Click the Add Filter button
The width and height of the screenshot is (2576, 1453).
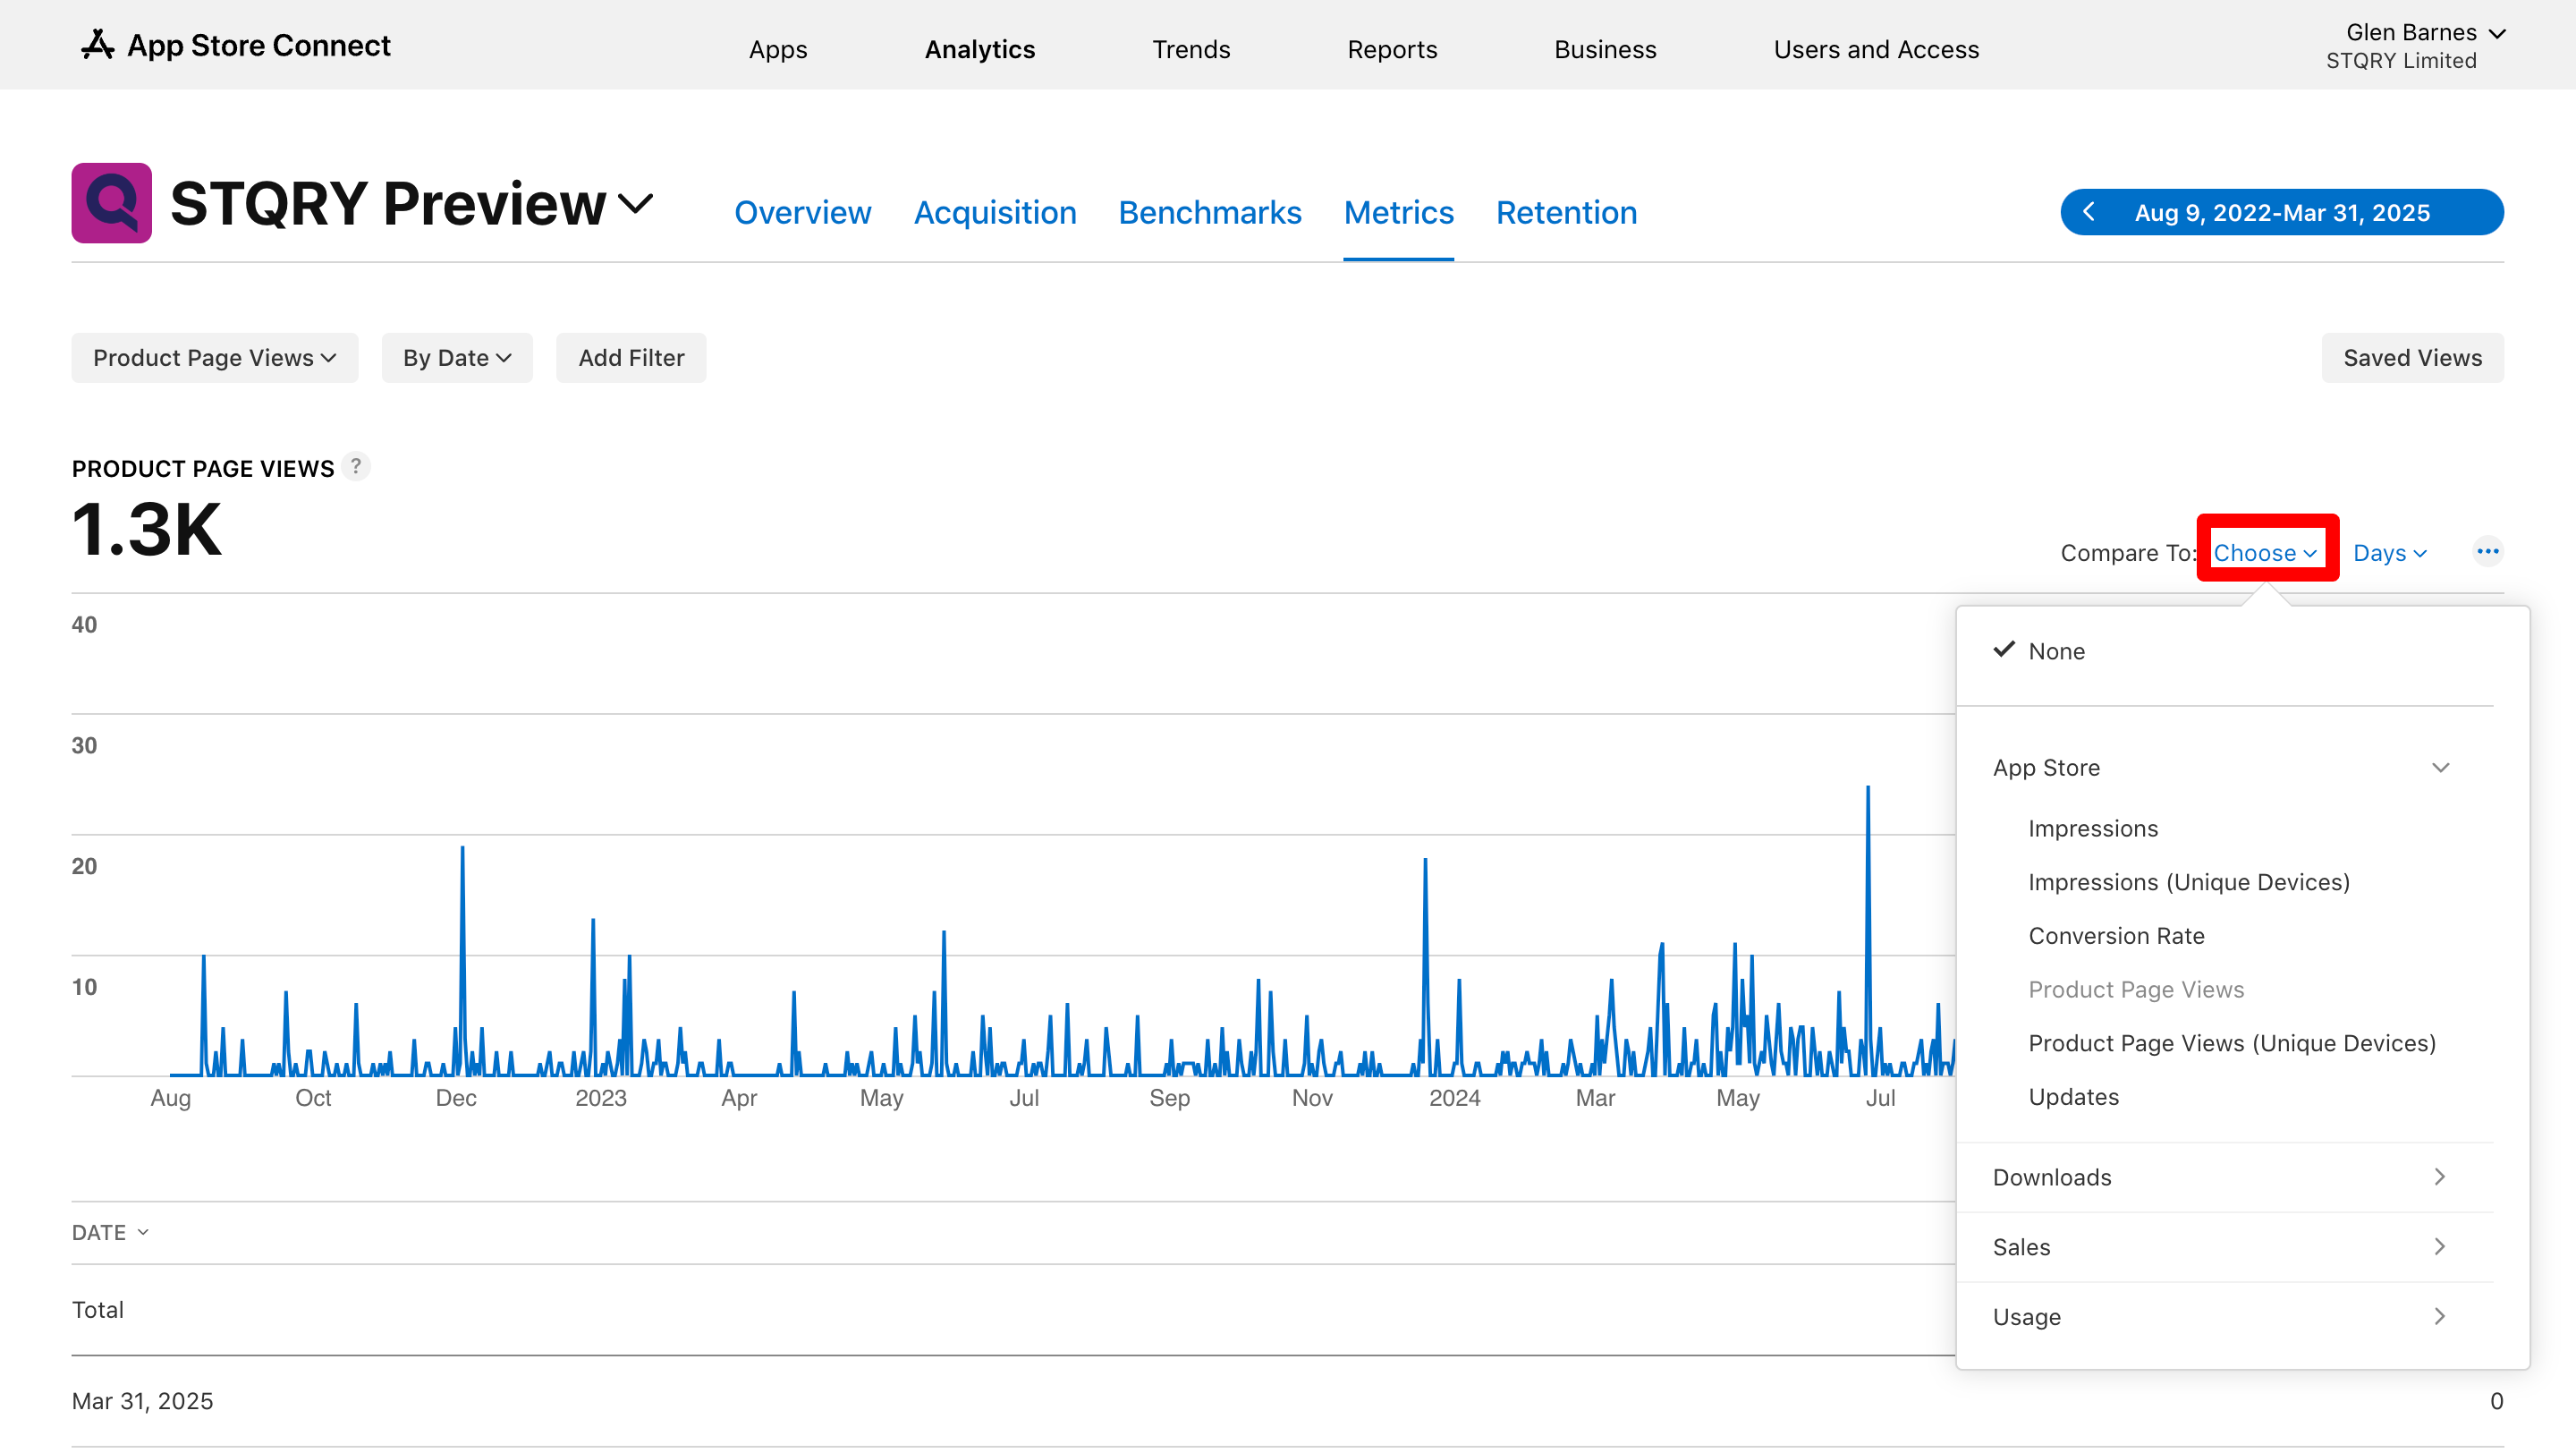pos(631,358)
